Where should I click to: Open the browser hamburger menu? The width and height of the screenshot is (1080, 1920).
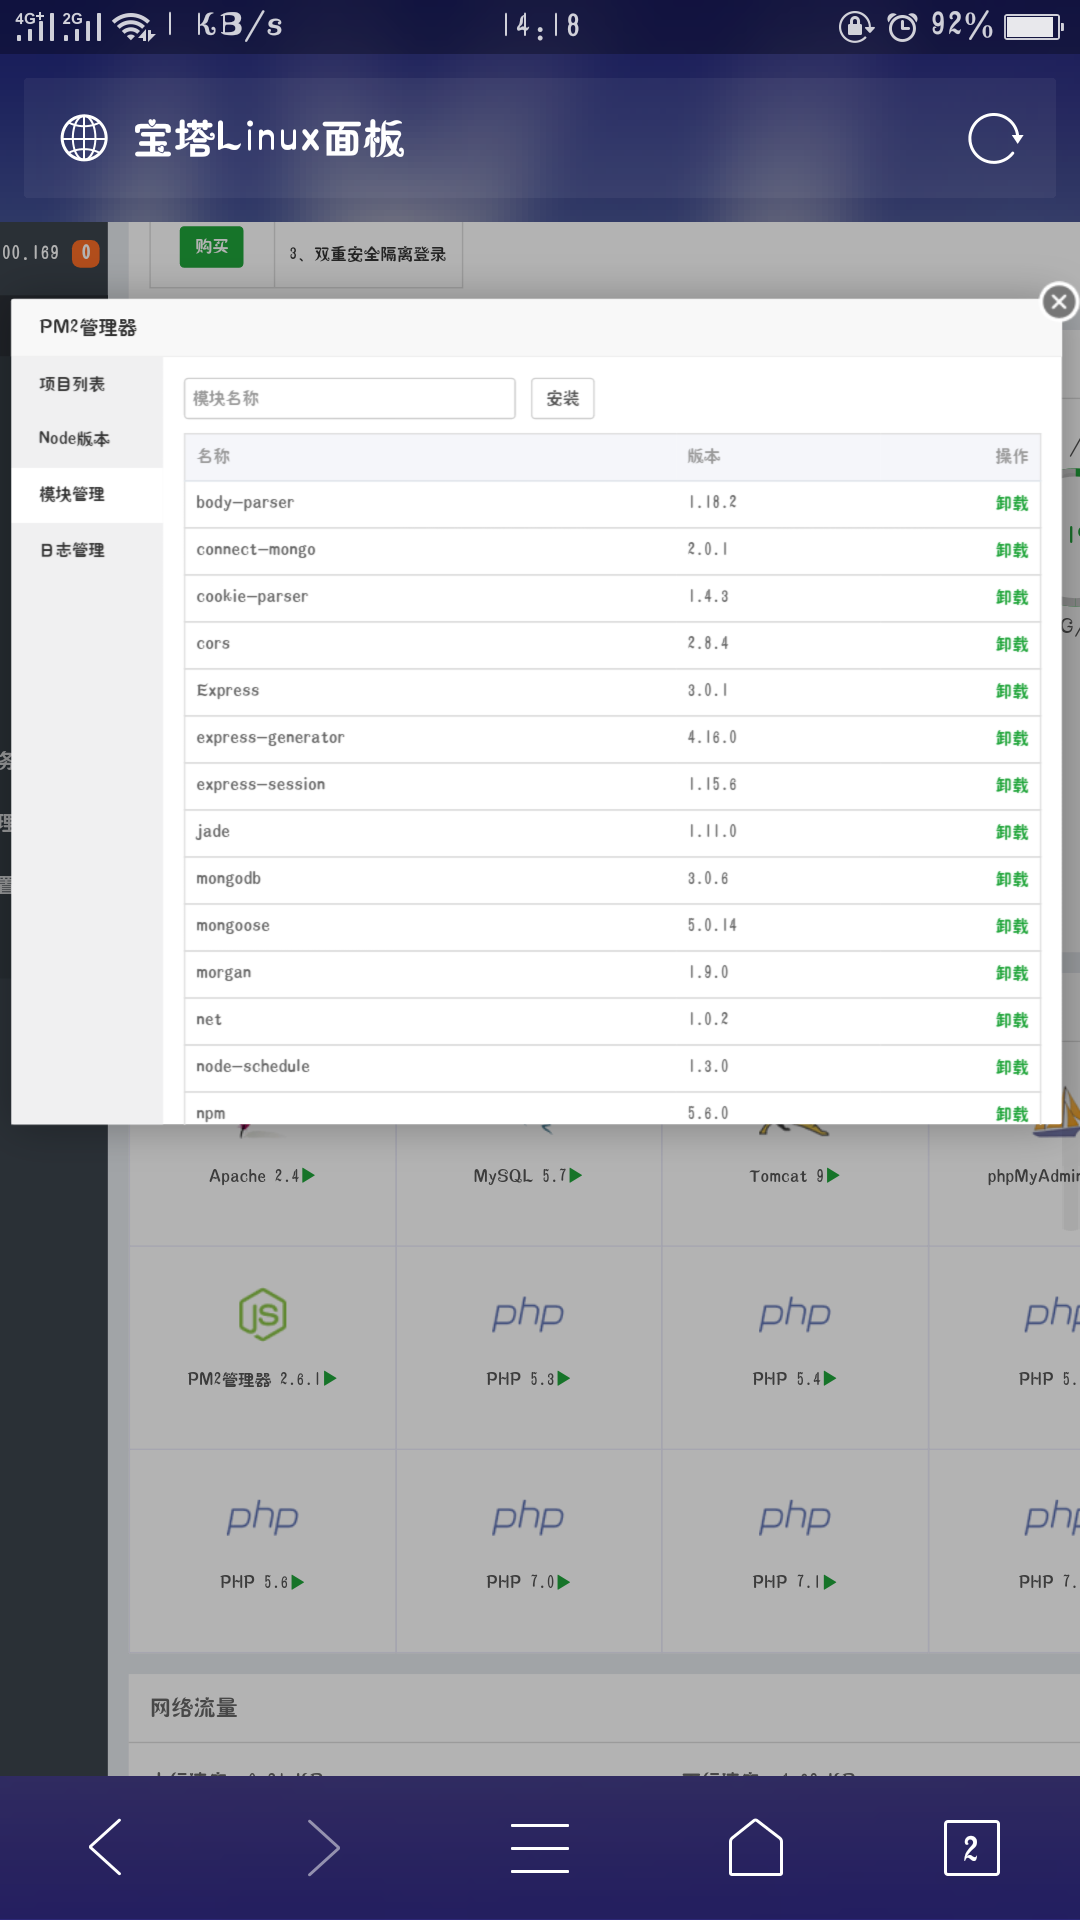(x=540, y=1847)
